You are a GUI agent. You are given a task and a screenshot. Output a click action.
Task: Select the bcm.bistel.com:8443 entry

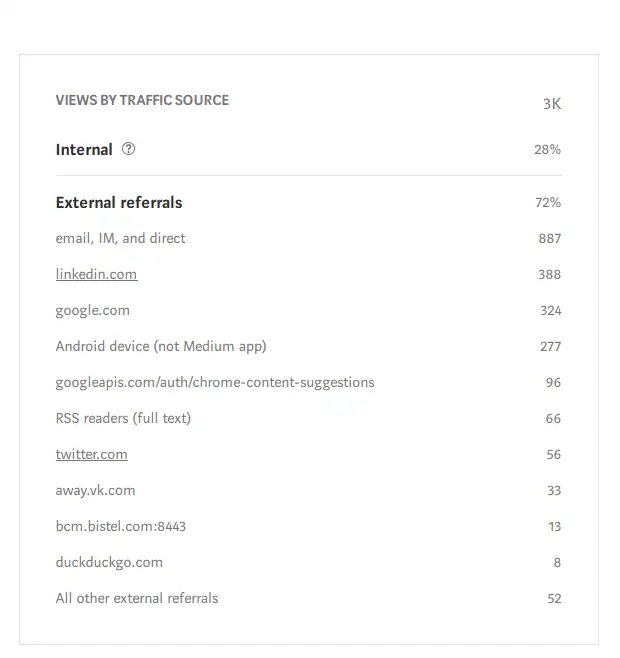[121, 526]
